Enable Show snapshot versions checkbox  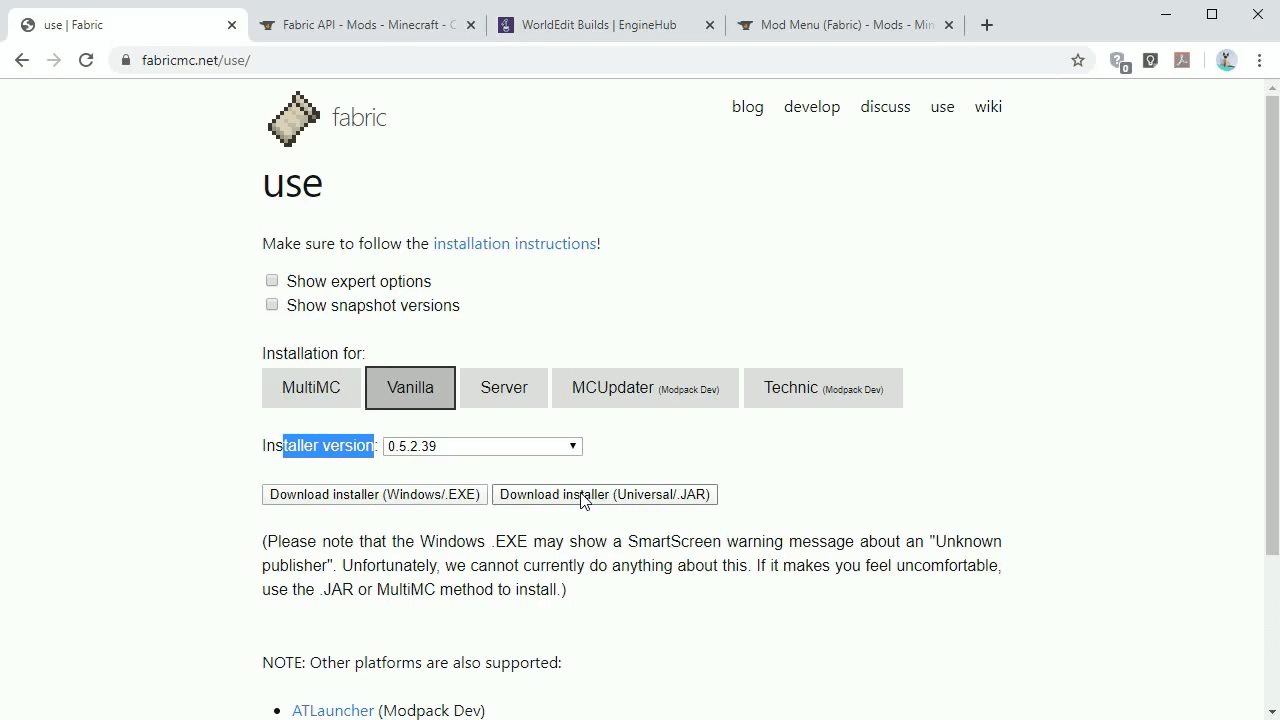click(272, 305)
